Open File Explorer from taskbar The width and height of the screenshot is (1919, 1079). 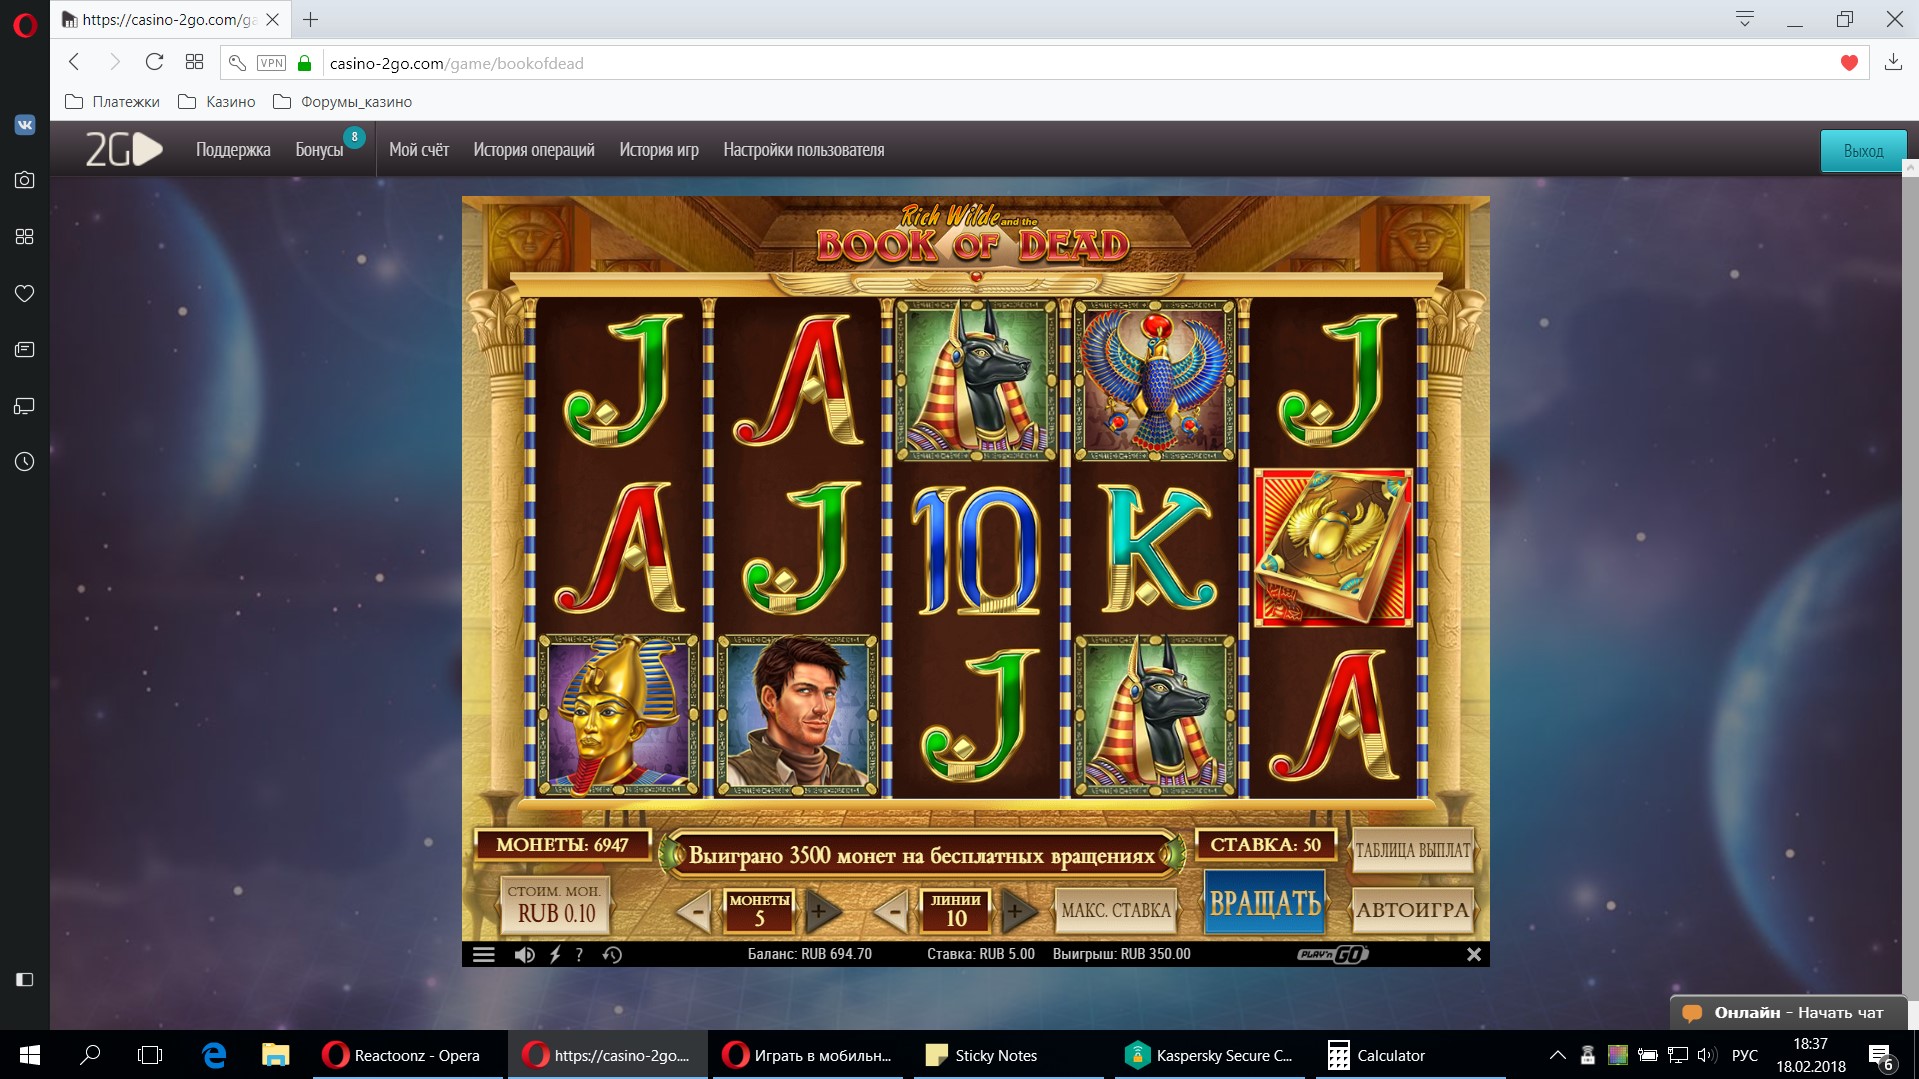pyautogui.click(x=275, y=1055)
